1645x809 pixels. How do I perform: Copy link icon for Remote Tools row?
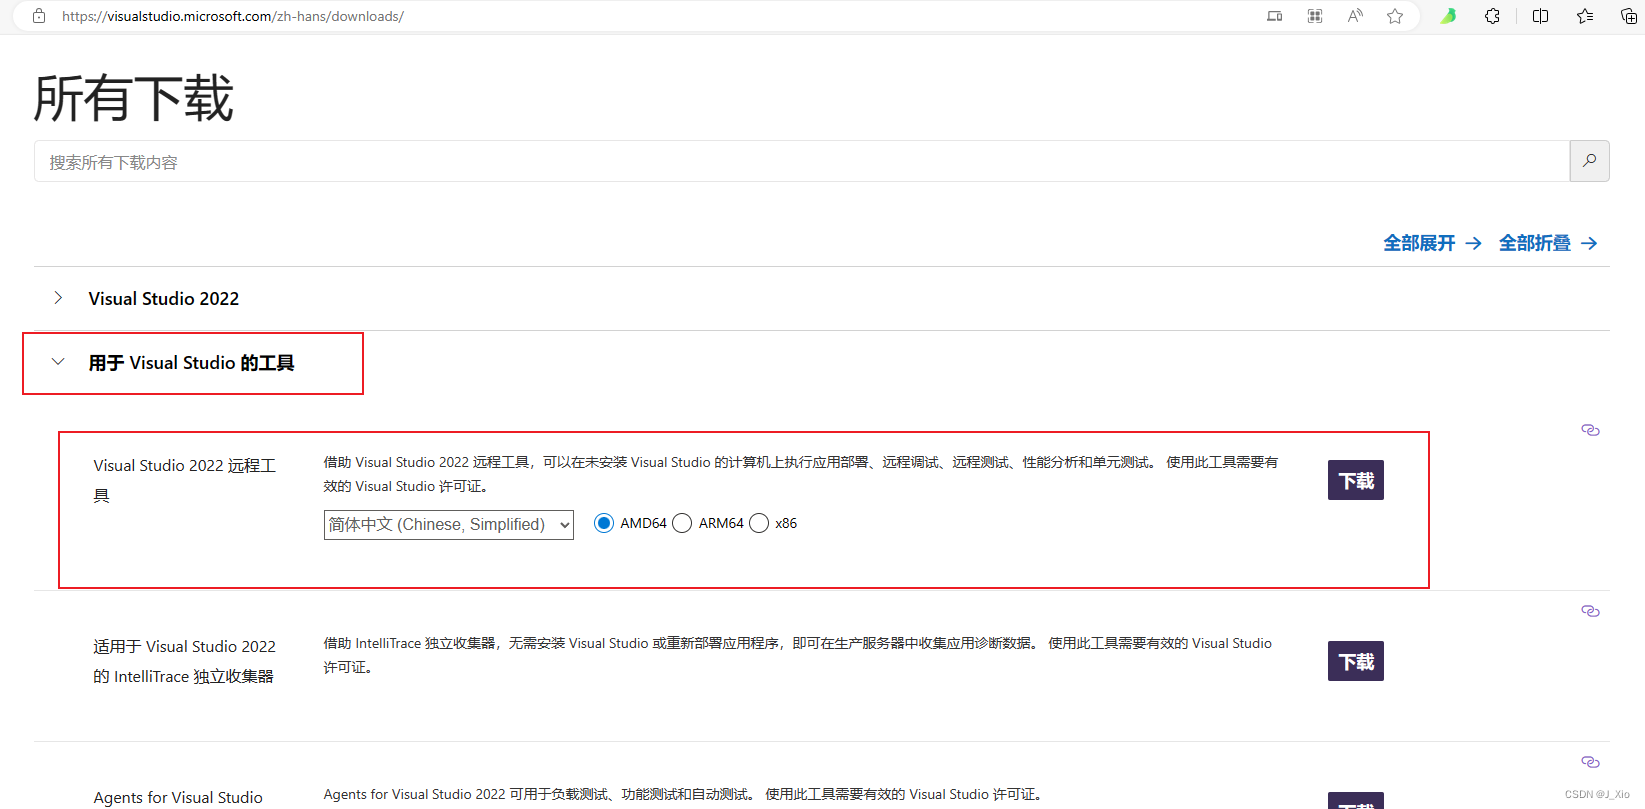coord(1590,430)
